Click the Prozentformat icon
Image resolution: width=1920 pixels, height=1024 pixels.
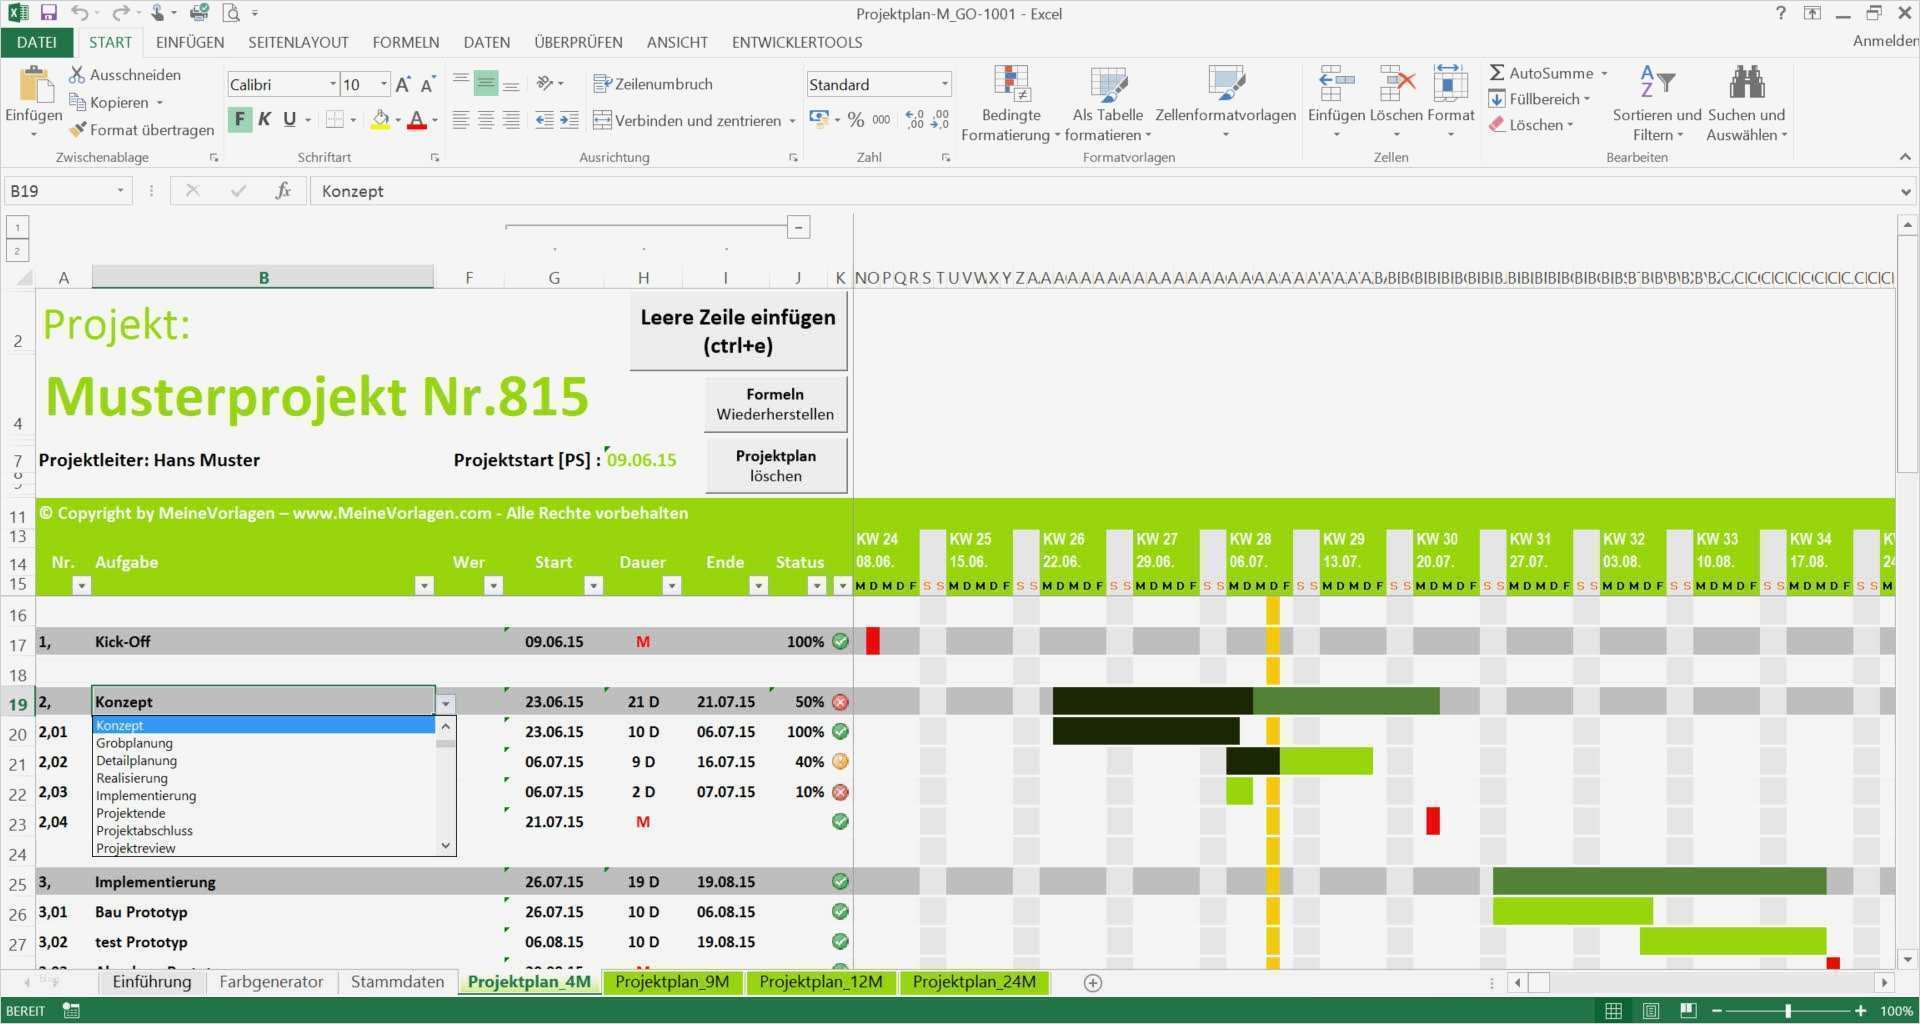tap(856, 119)
